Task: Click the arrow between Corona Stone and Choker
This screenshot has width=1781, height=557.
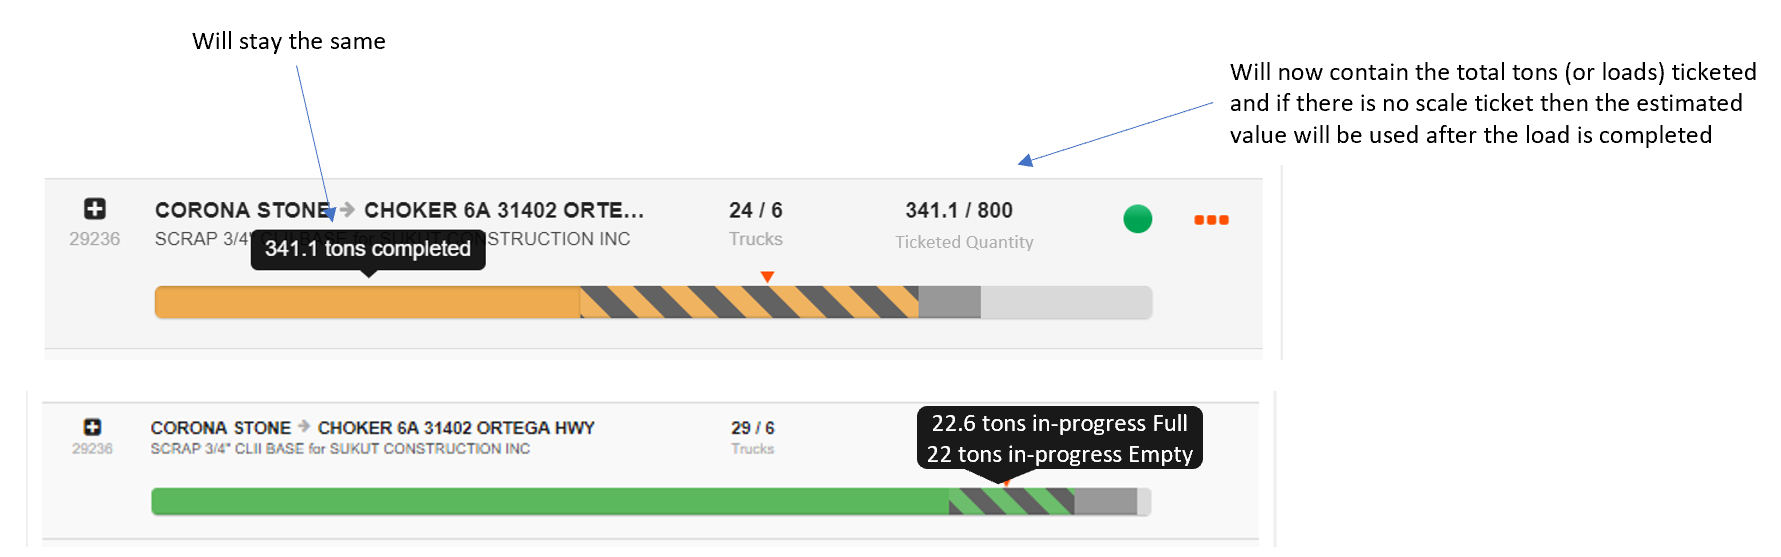Action: [347, 209]
